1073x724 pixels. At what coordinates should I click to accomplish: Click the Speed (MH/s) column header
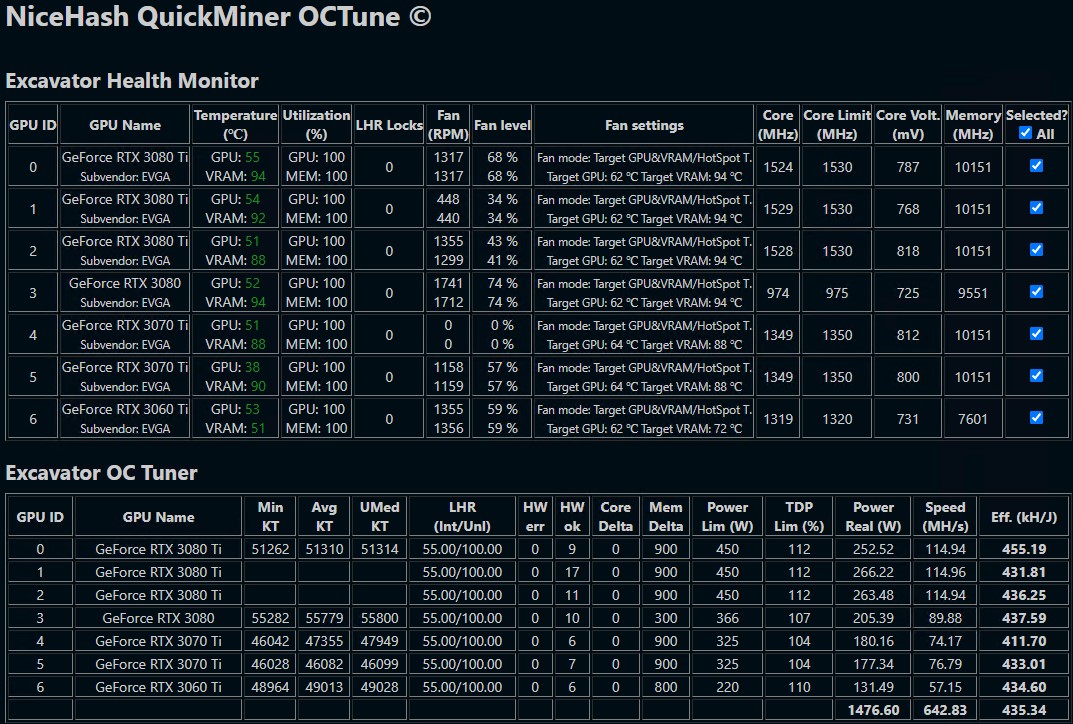coord(945,517)
